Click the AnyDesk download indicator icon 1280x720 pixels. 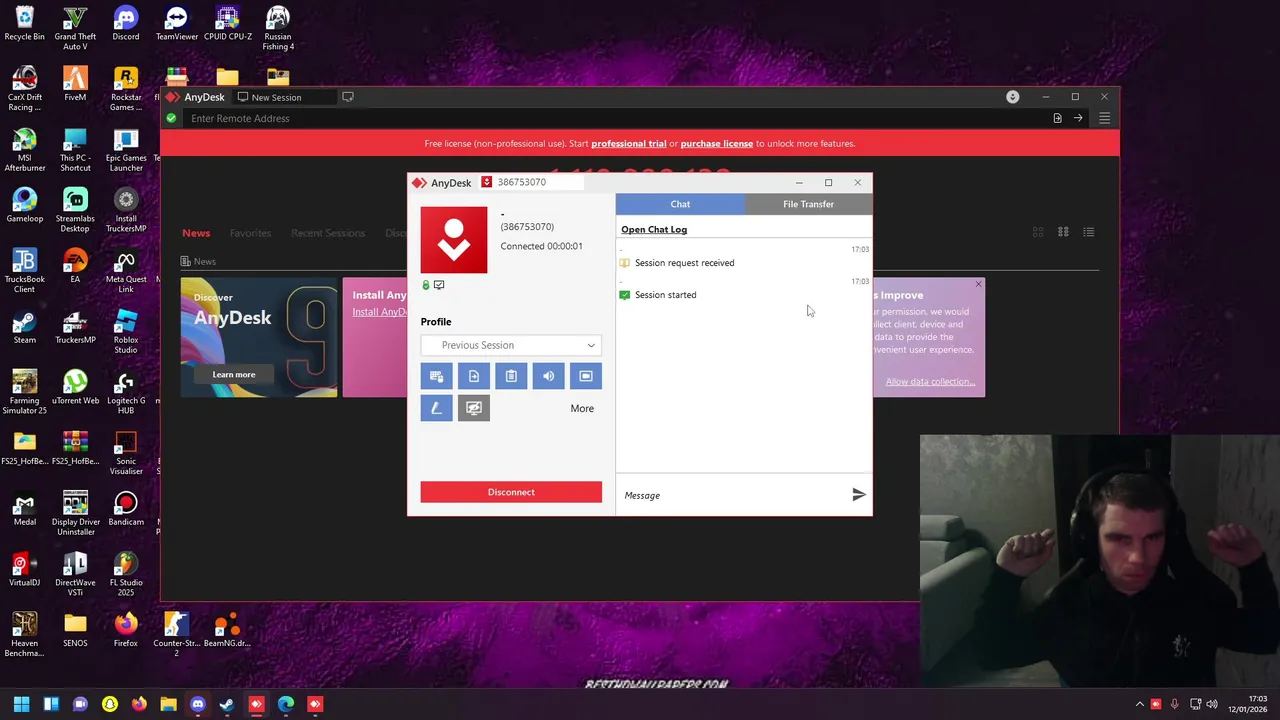point(1013,97)
